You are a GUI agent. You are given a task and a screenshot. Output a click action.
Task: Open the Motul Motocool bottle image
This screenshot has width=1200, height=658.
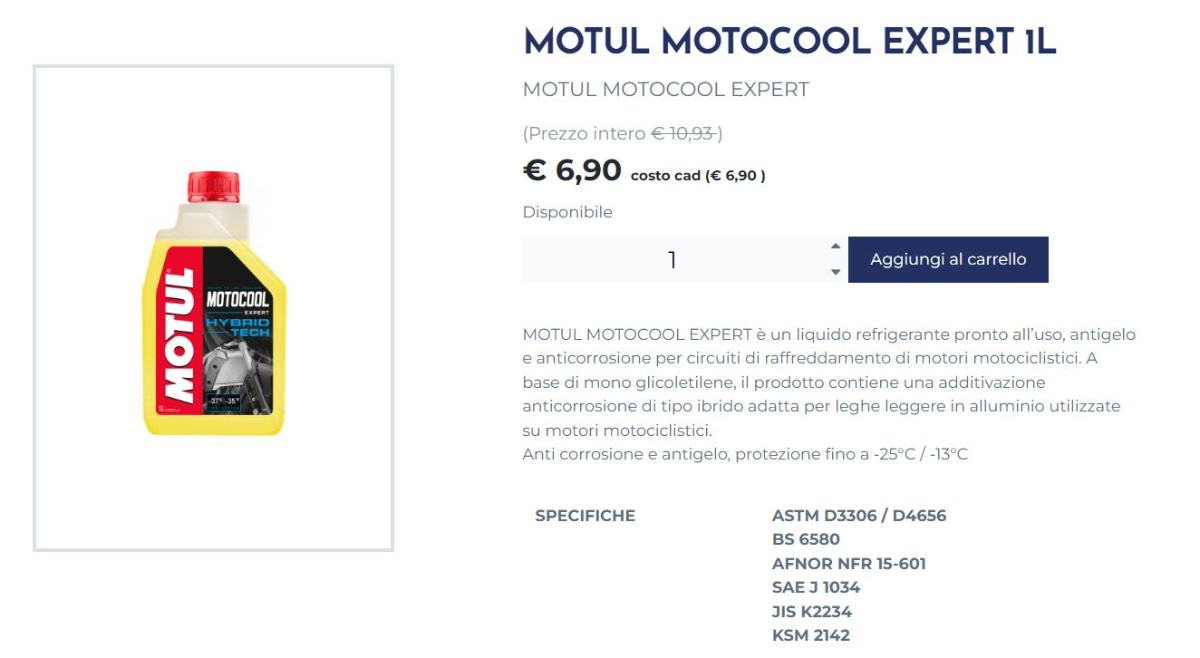tap(213, 308)
